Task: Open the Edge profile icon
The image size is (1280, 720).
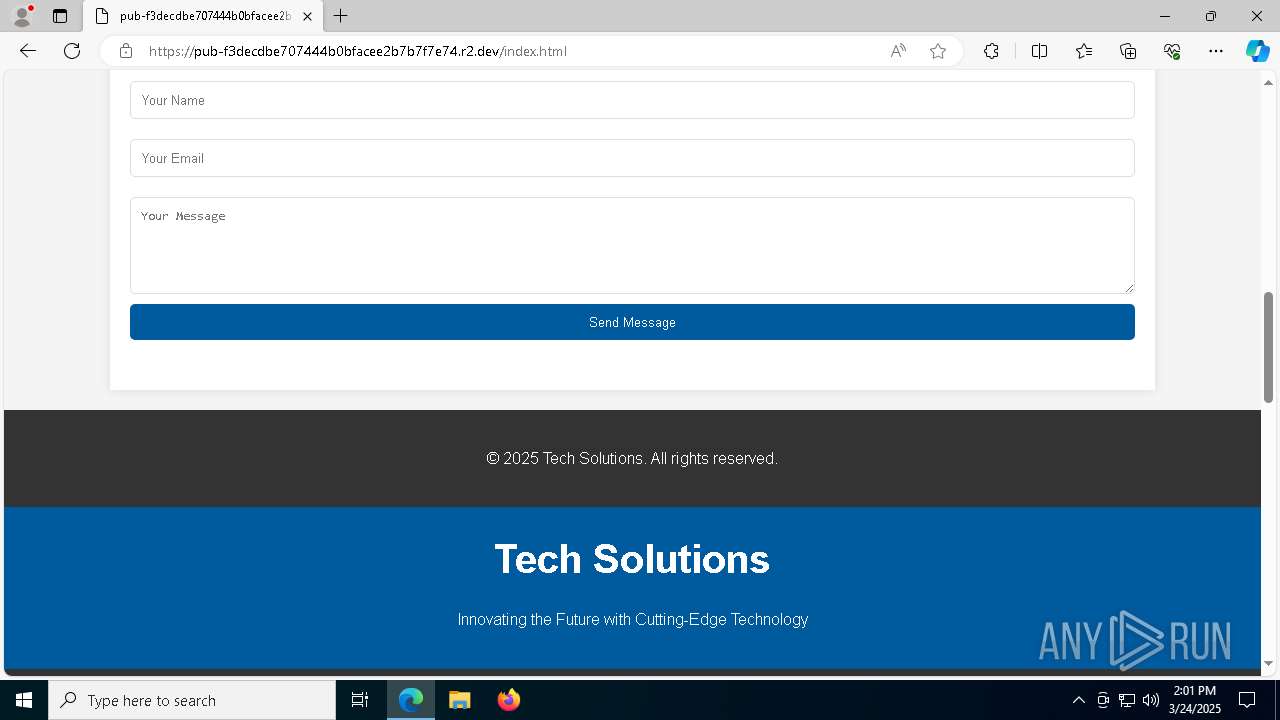Action: (21, 16)
